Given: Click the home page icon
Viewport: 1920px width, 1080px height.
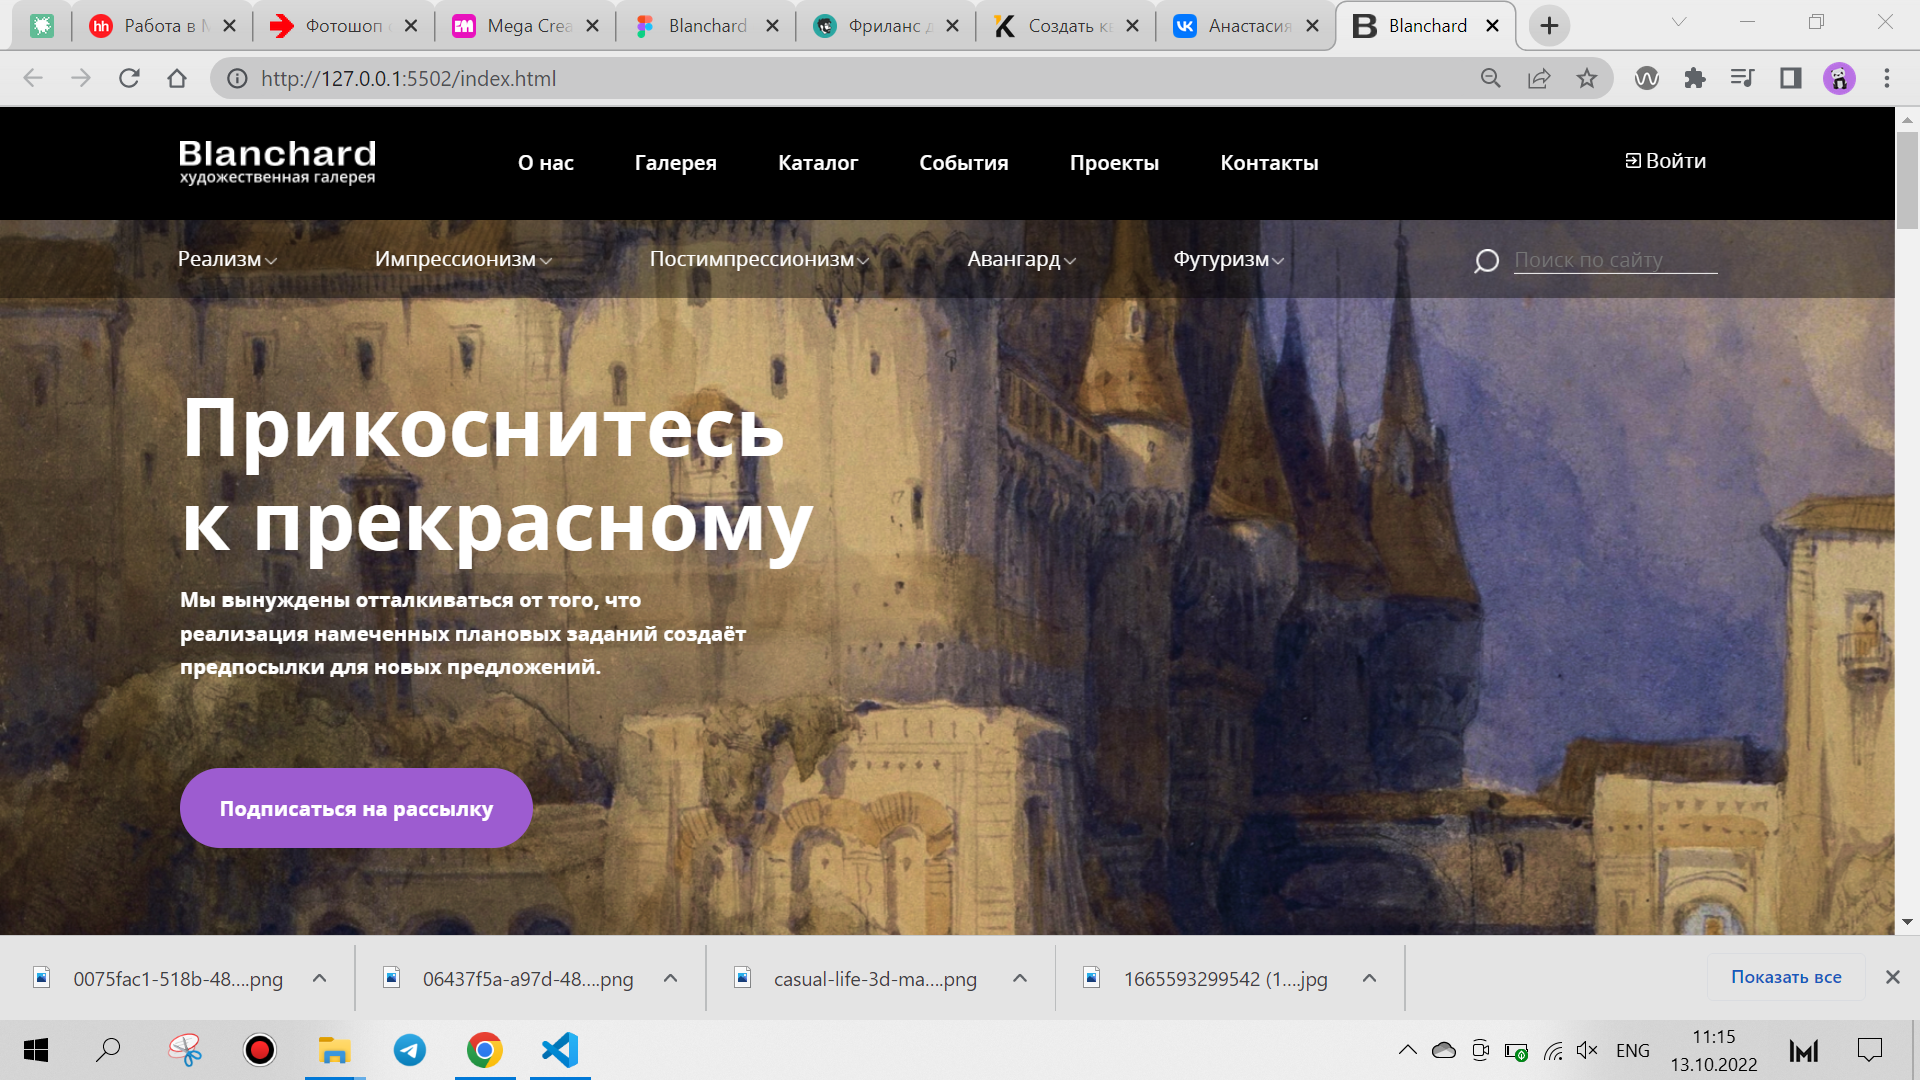Looking at the screenshot, I should (177, 78).
